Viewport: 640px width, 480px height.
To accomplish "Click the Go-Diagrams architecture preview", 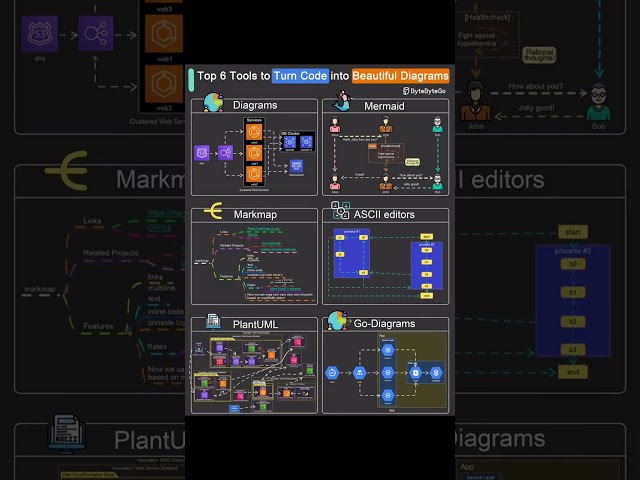I will 385,372.
